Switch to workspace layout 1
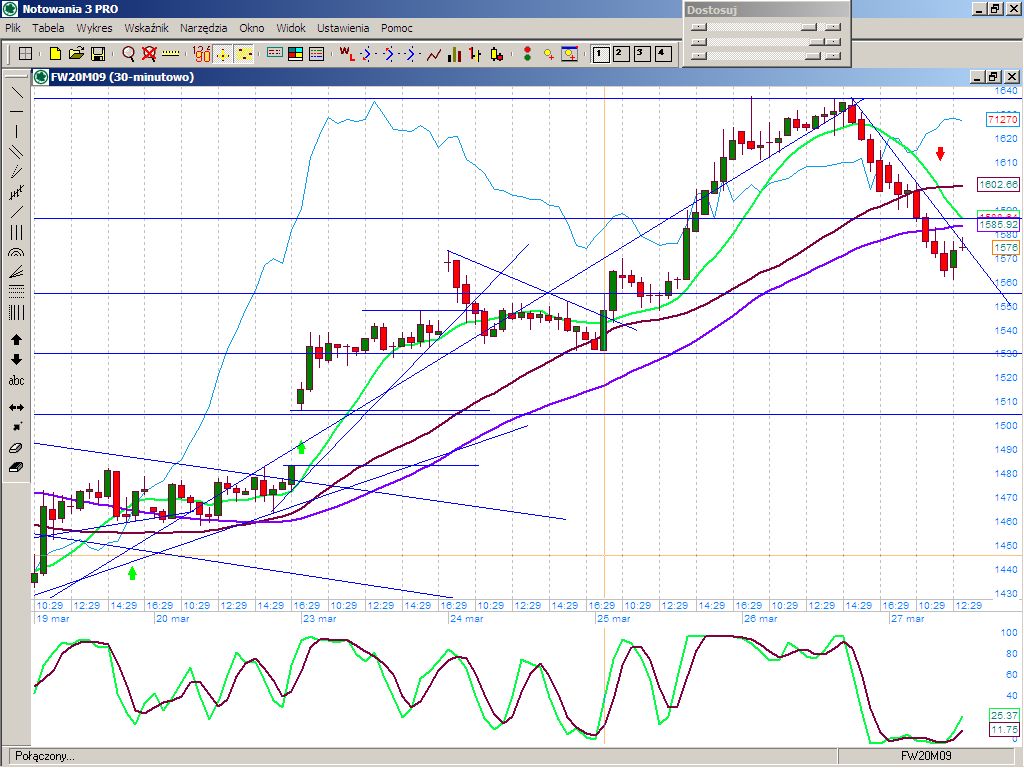Image resolution: width=1024 pixels, height=768 pixels. [x=601, y=54]
